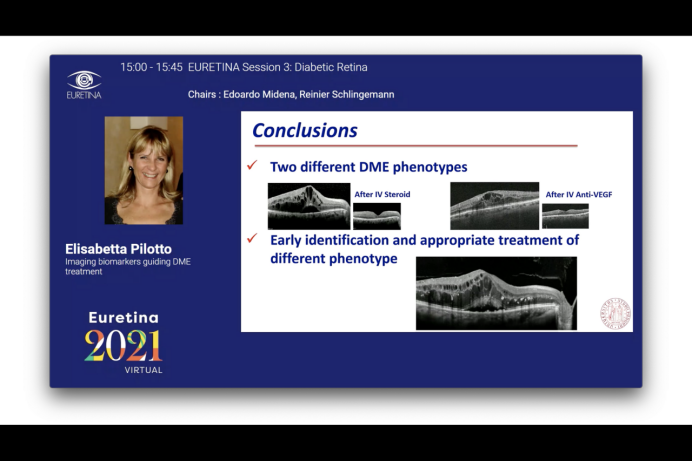This screenshot has height=462, width=693.
Task: Select the large pre-Anti-VEGF OCT scan
Action: tap(494, 206)
